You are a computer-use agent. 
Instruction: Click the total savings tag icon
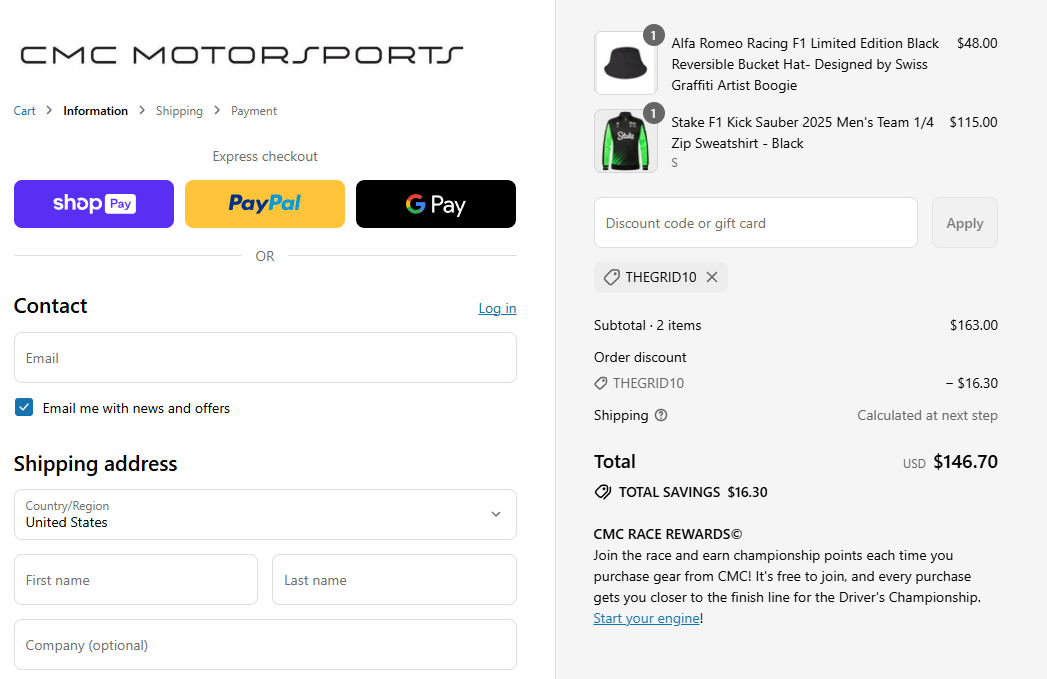point(602,492)
